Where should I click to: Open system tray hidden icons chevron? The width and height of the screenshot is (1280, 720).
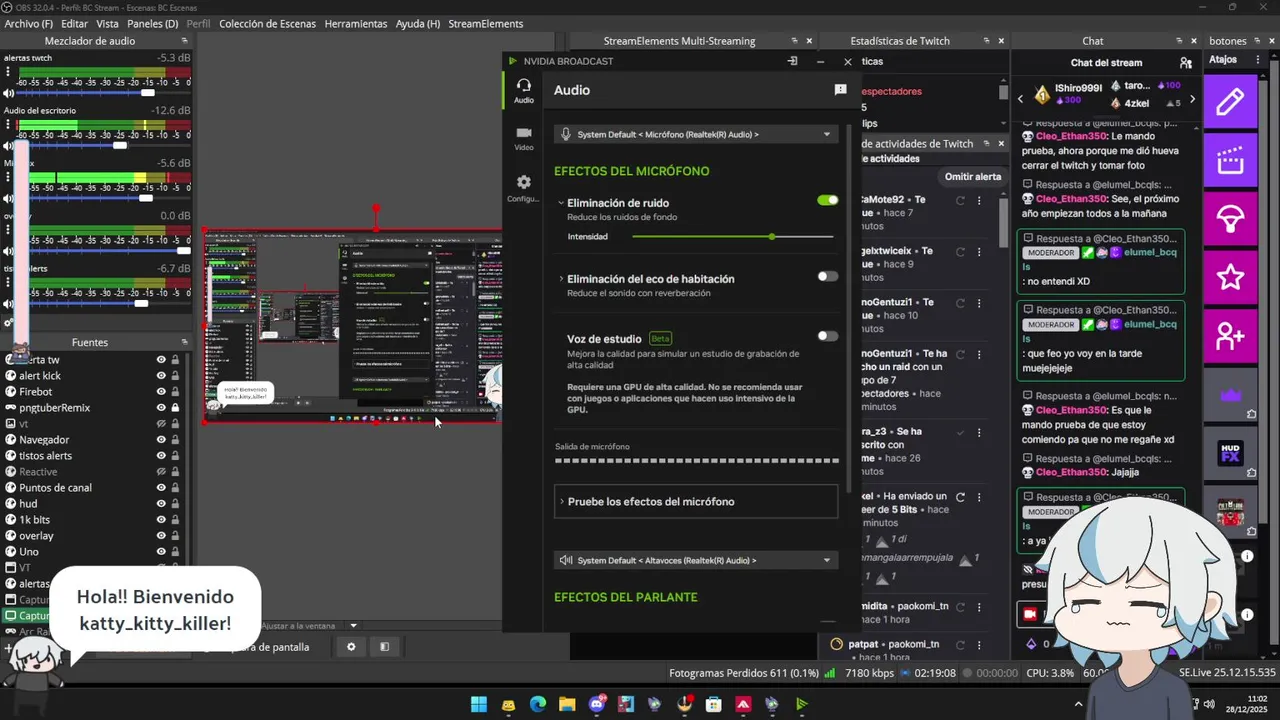pyautogui.click(x=1078, y=704)
